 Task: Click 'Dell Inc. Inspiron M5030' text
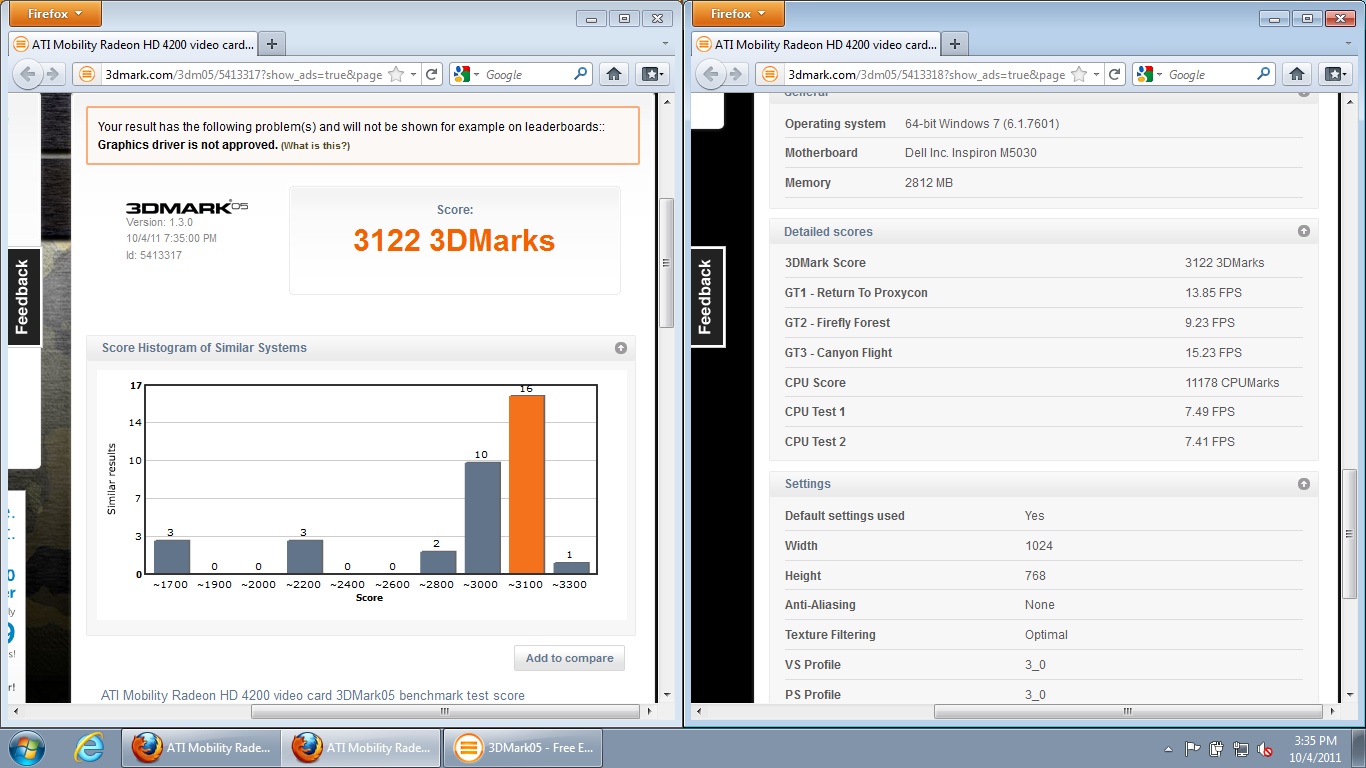point(969,153)
